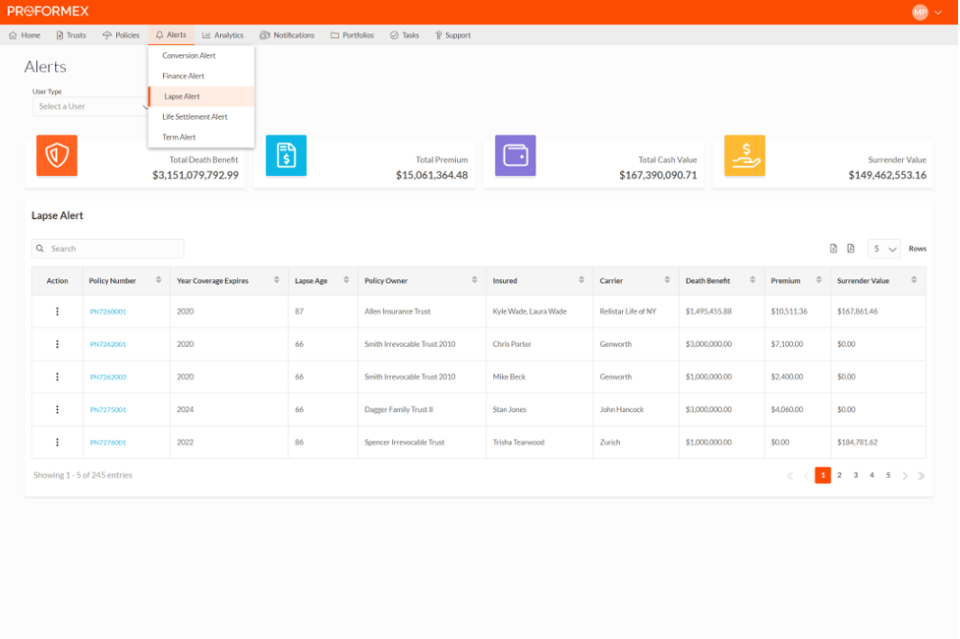Open the Policies tab

click(121, 36)
